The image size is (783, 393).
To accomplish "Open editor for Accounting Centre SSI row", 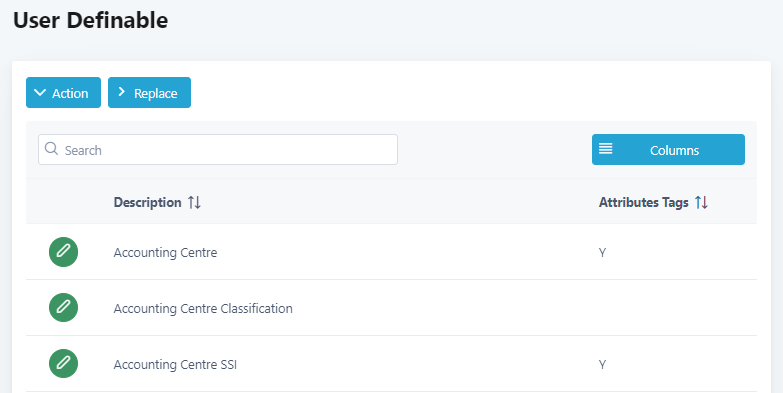I will (x=63, y=364).
